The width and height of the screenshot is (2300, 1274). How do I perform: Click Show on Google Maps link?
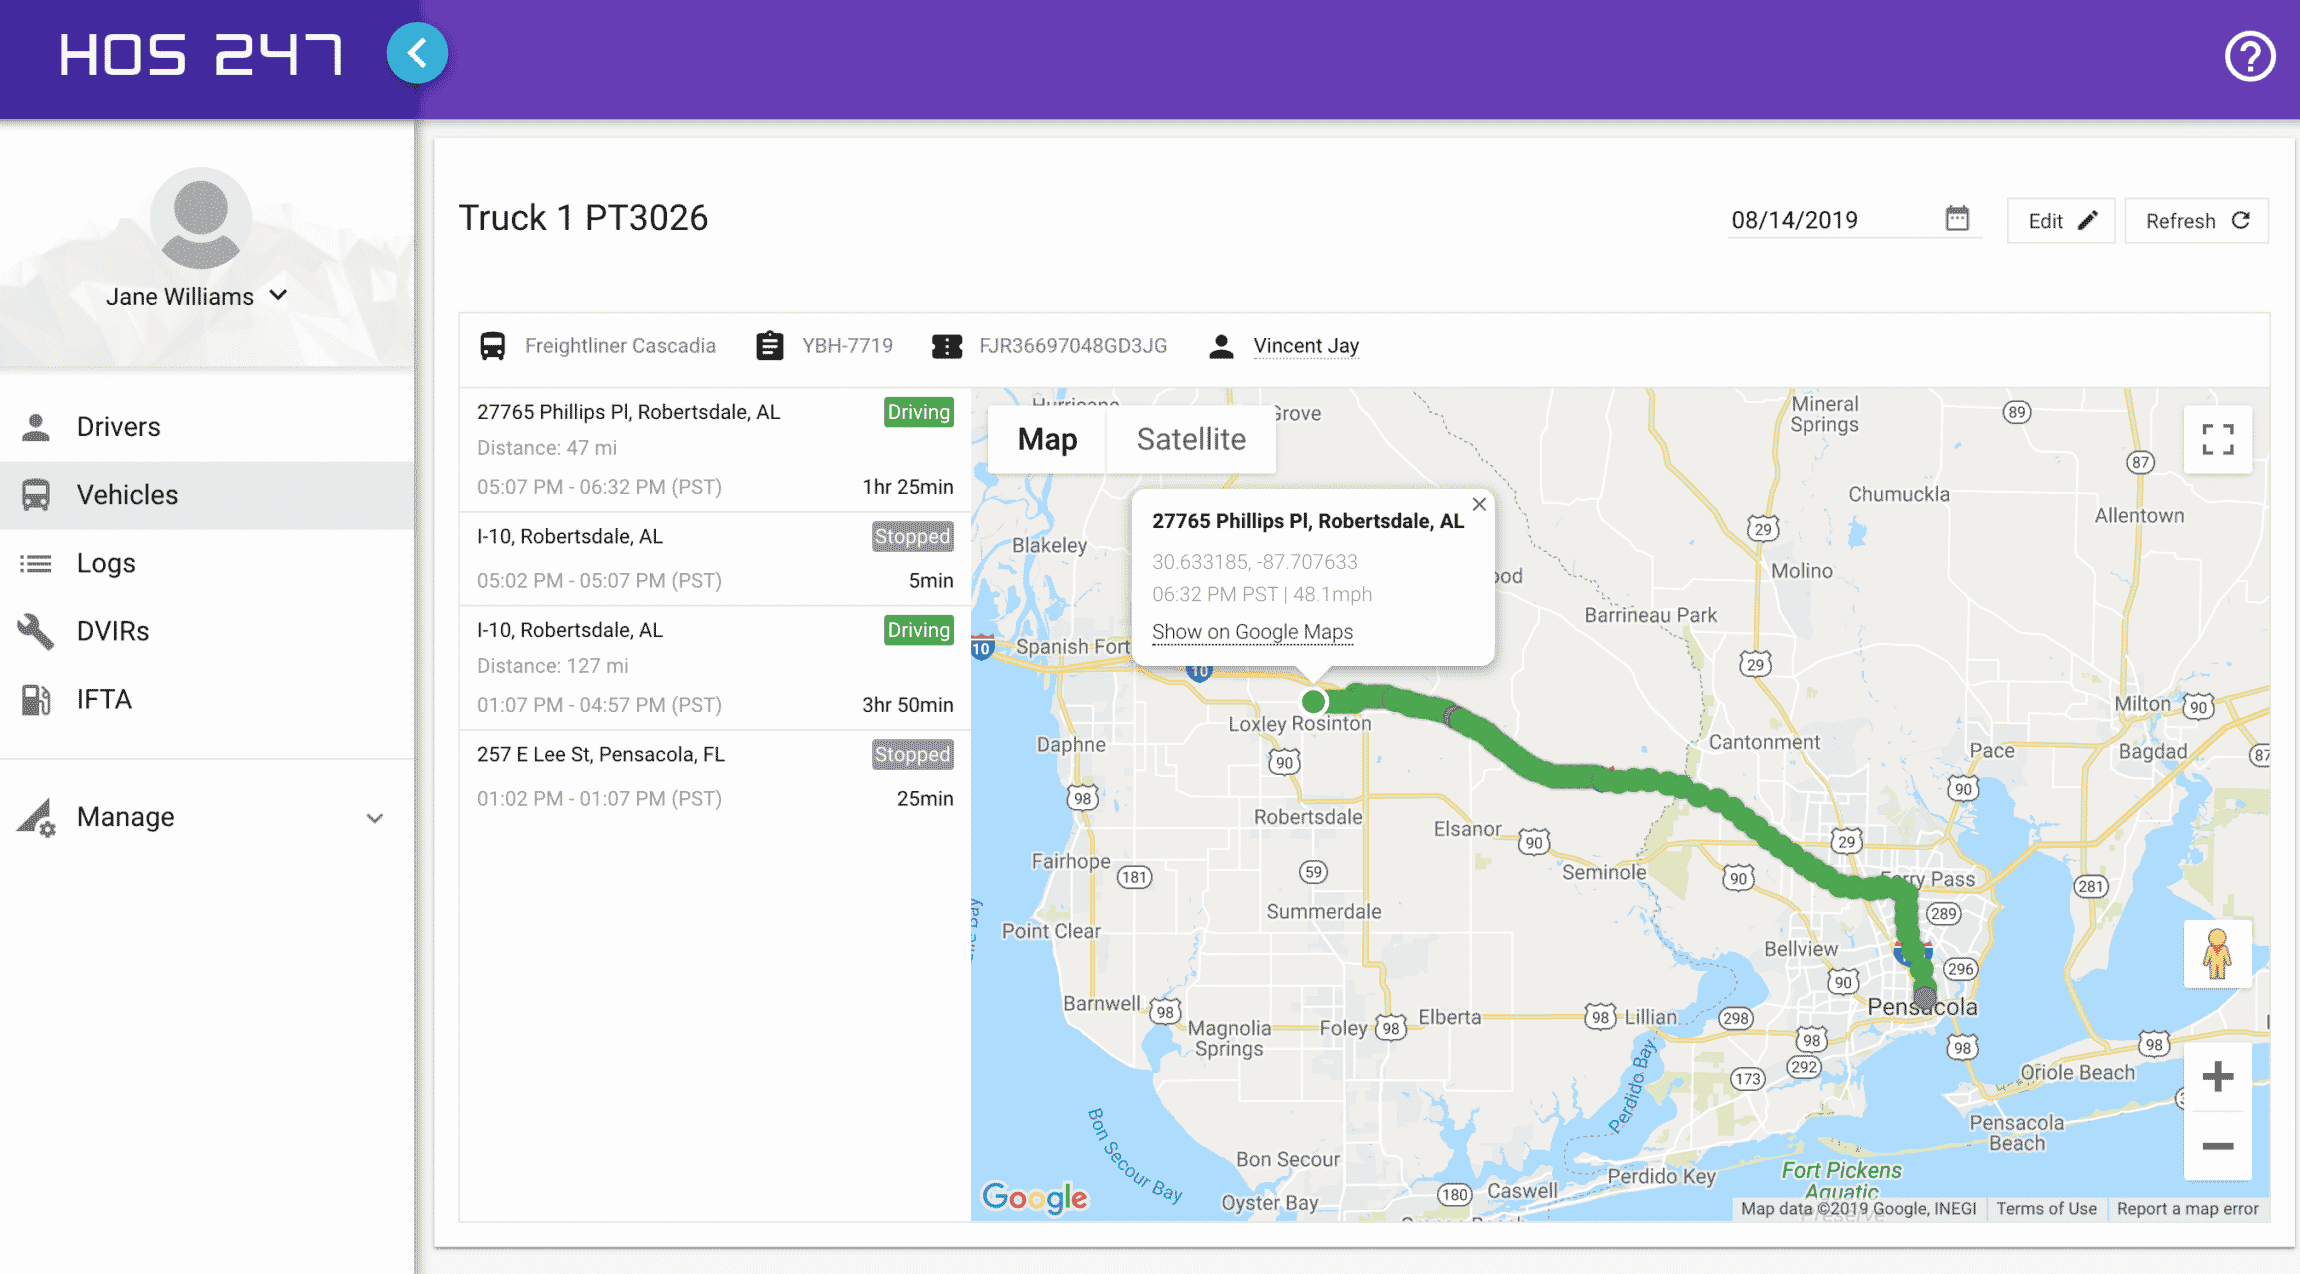(x=1252, y=631)
